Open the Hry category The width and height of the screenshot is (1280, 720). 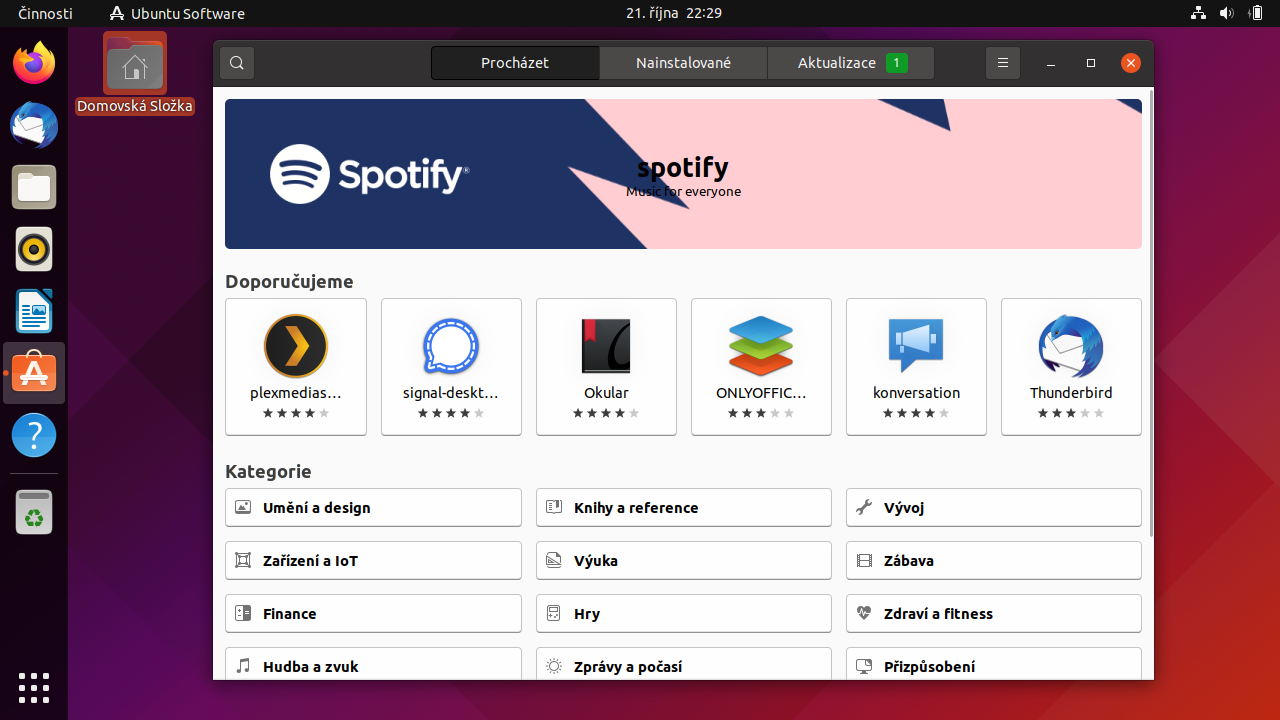coord(683,613)
